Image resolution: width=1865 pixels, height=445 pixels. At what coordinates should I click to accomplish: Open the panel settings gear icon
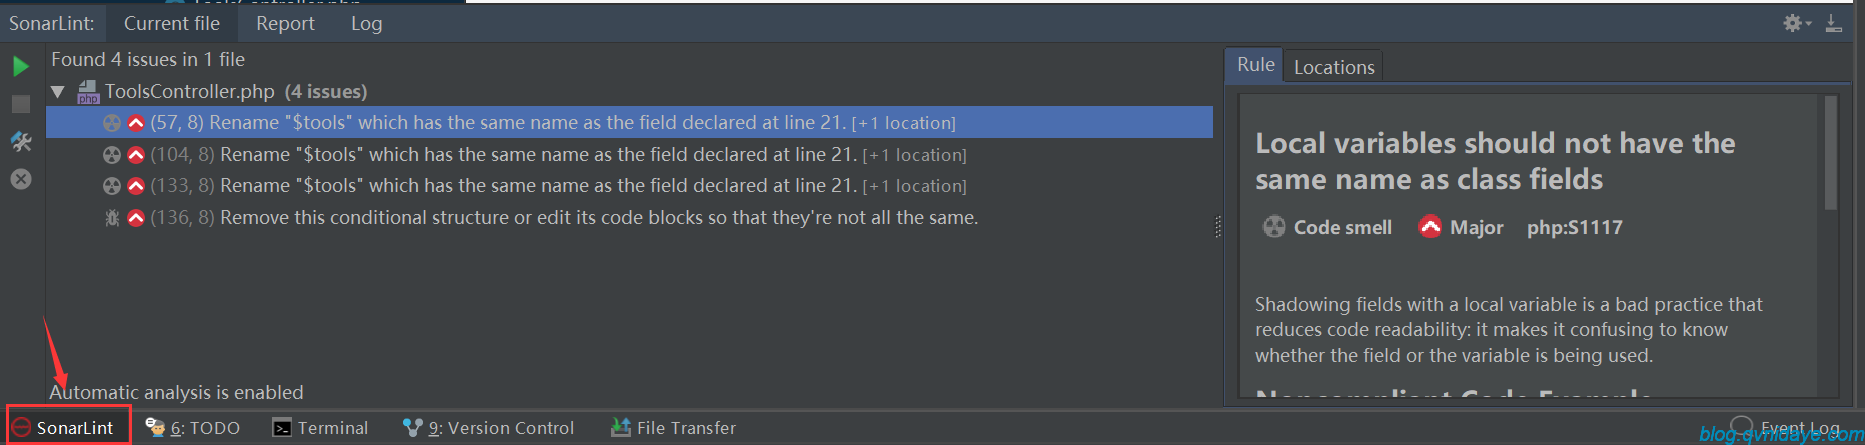click(1793, 22)
